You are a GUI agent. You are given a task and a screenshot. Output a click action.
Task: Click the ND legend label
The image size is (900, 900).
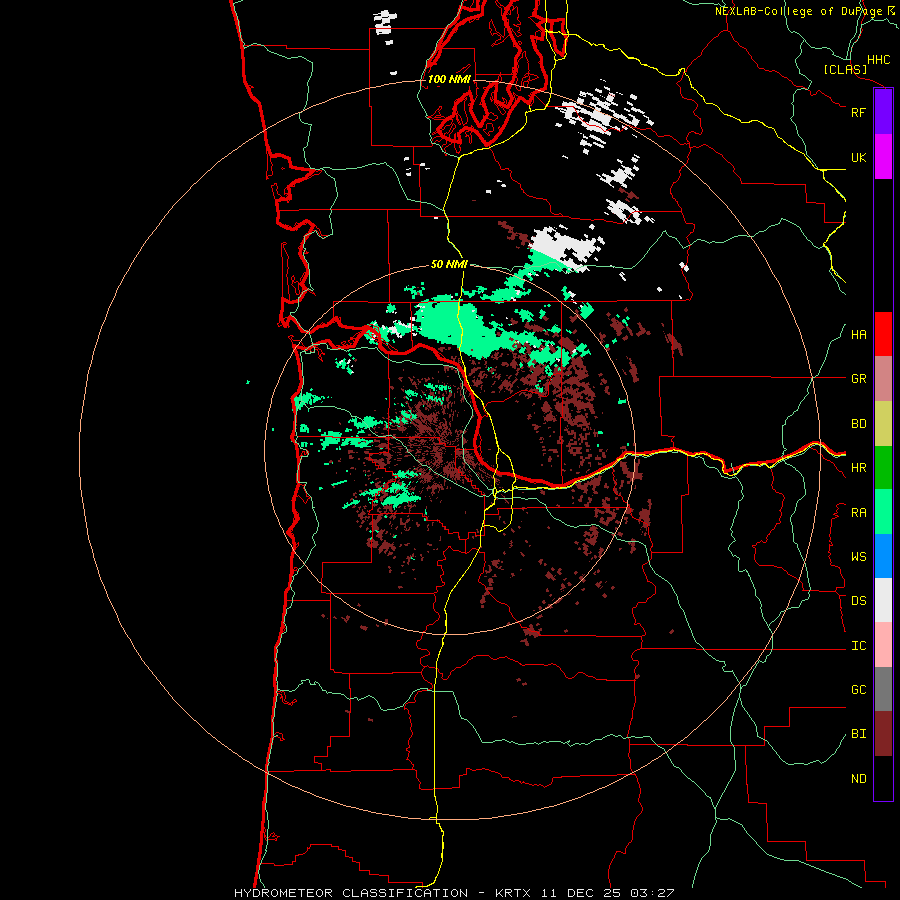click(858, 779)
